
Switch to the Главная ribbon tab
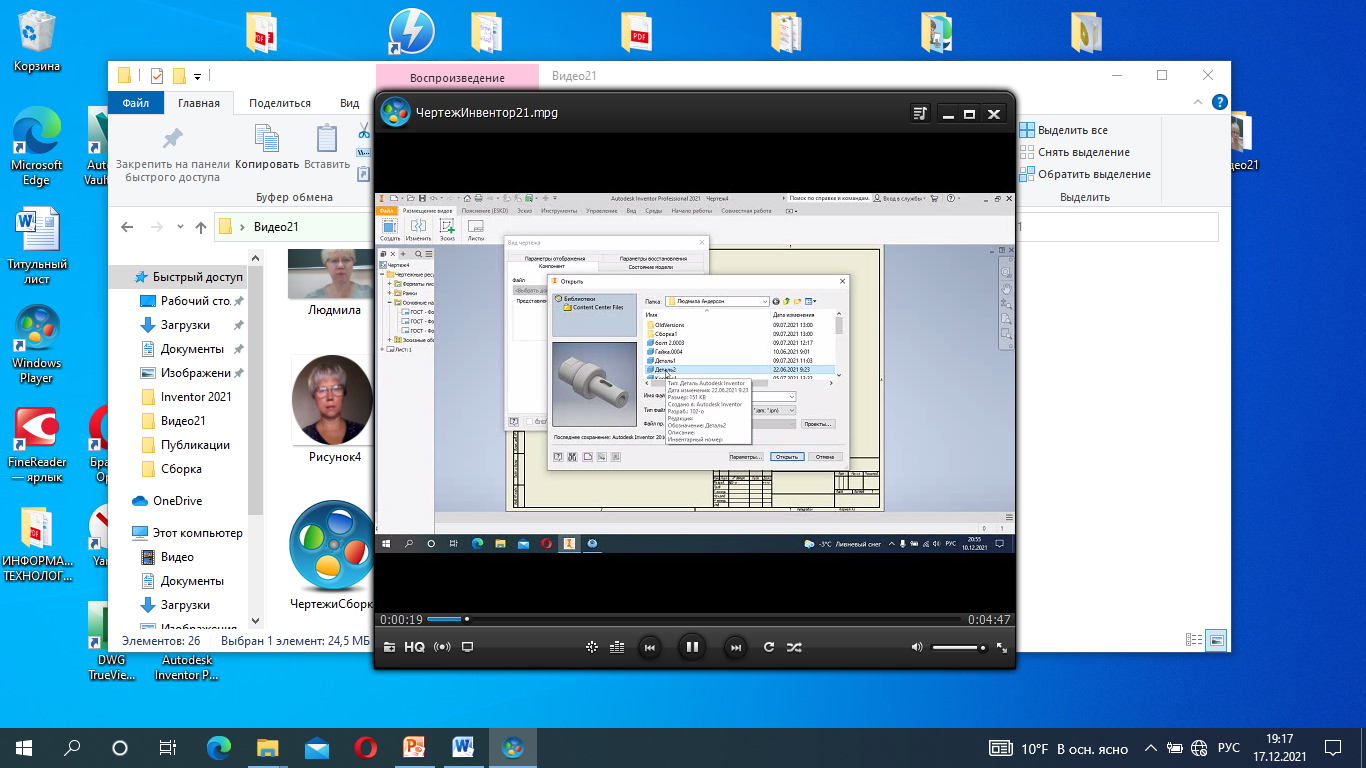(198, 103)
